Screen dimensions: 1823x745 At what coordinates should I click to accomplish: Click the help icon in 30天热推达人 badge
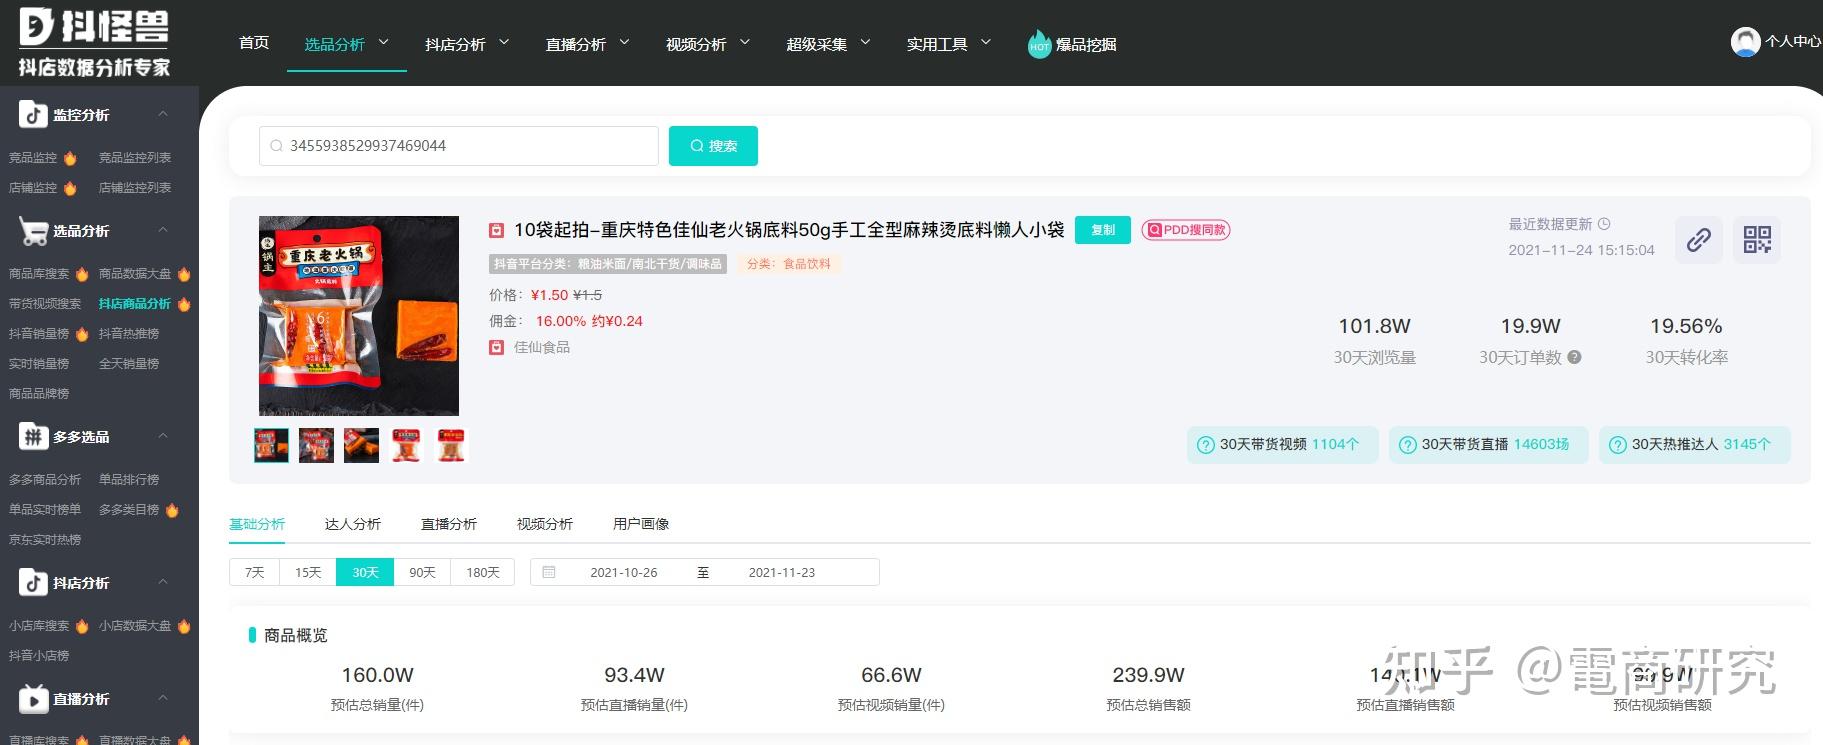1618,445
